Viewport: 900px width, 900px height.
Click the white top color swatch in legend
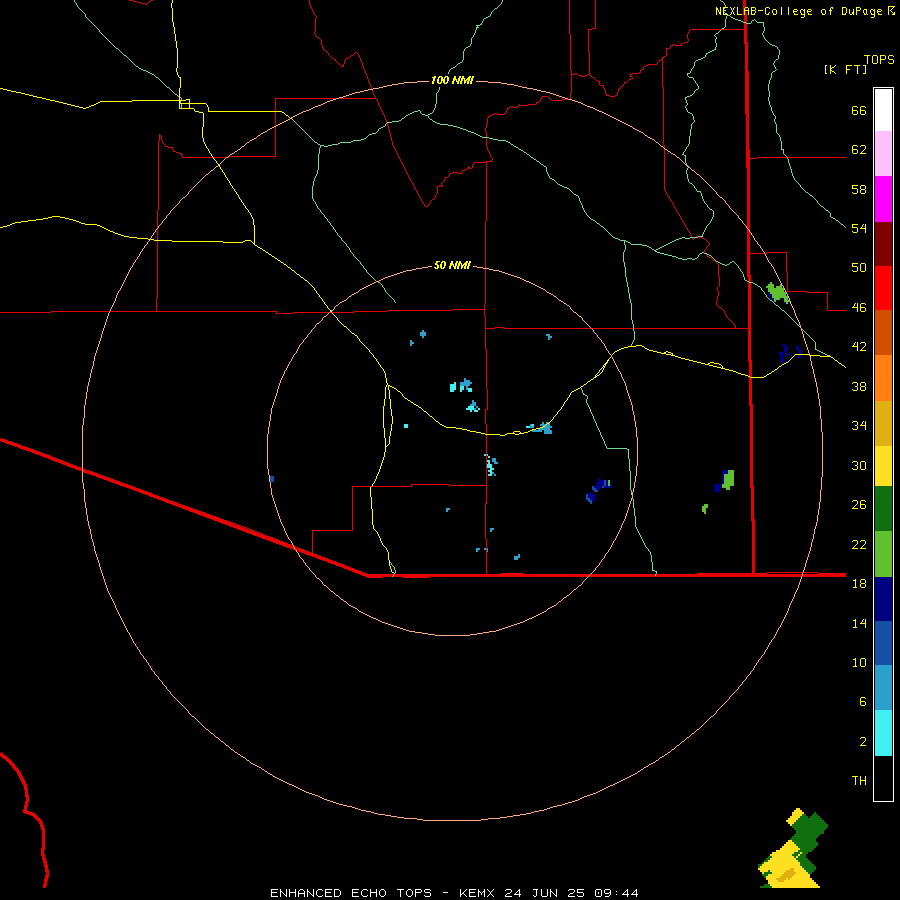click(883, 110)
